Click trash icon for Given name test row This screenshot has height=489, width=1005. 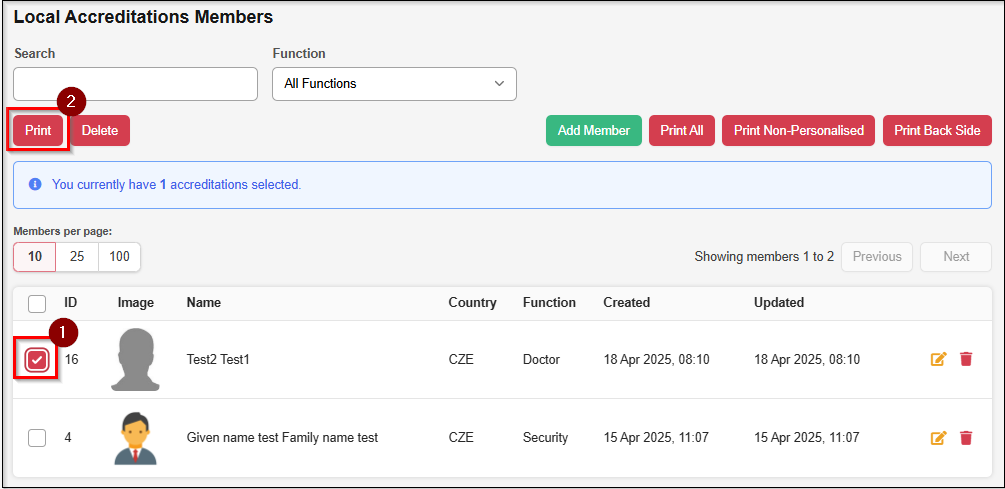966,437
